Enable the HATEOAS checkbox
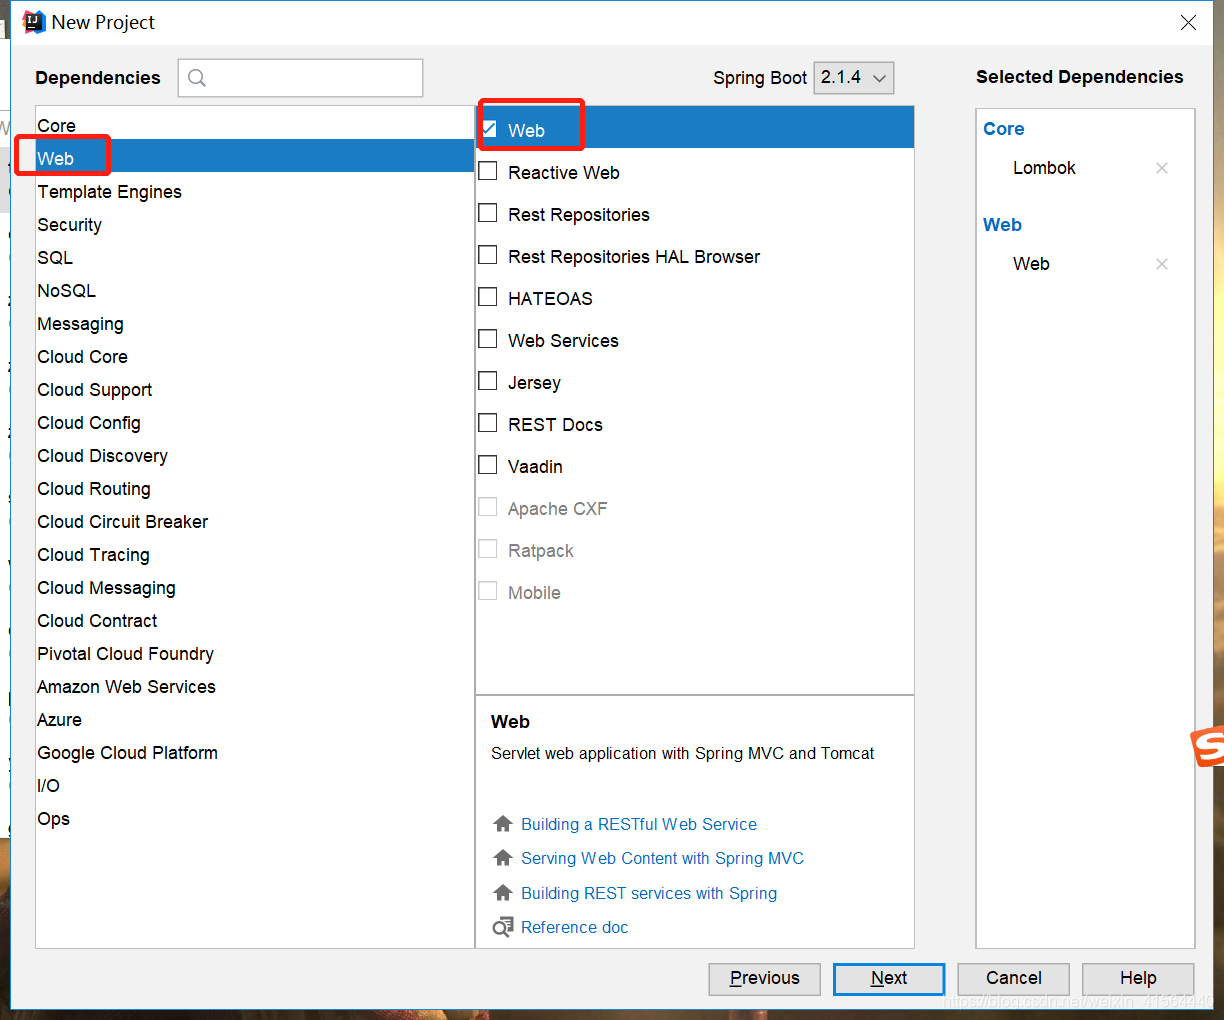The width and height of the screenshot is (1224, 1020). coord(488,297)
